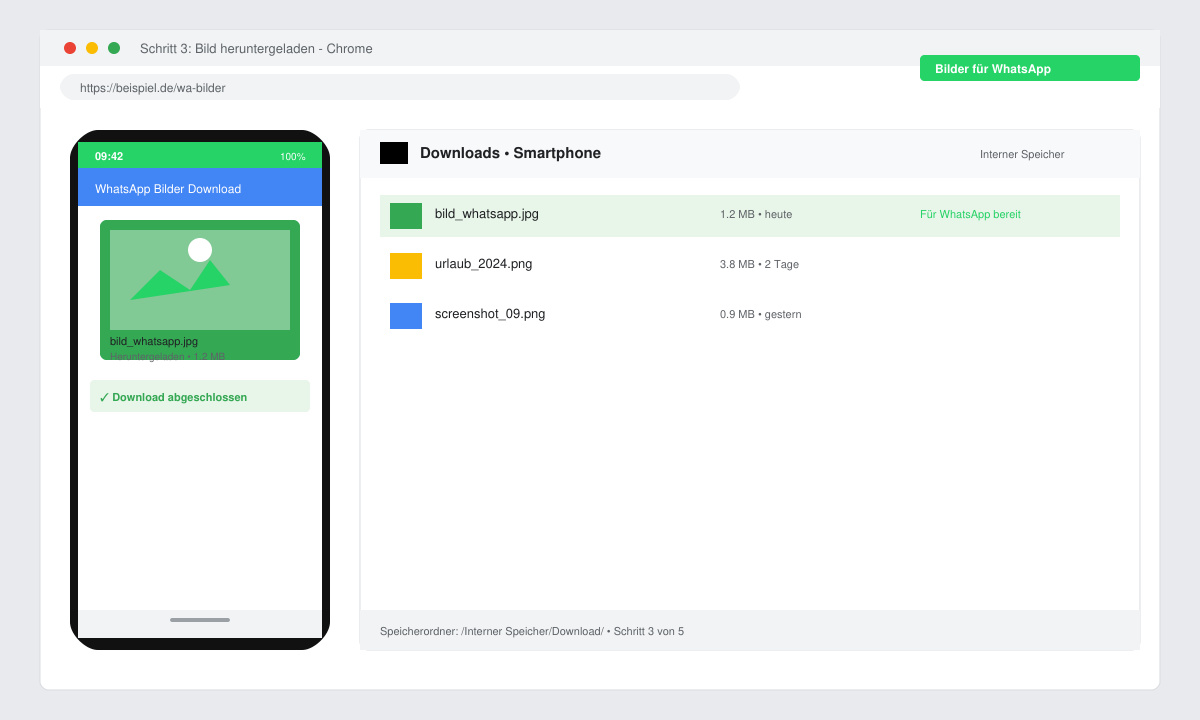
Task: Click the green Bilder für WhatsApp button
Action: tap(1029, 68)
